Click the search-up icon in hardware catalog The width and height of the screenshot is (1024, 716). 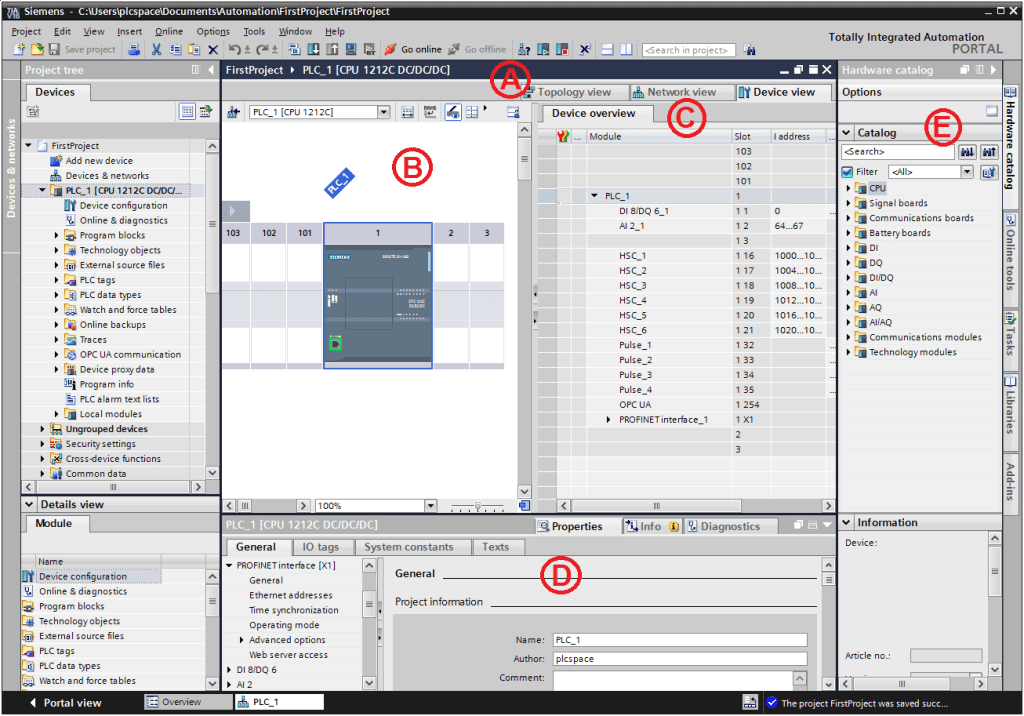click(989, 152)
